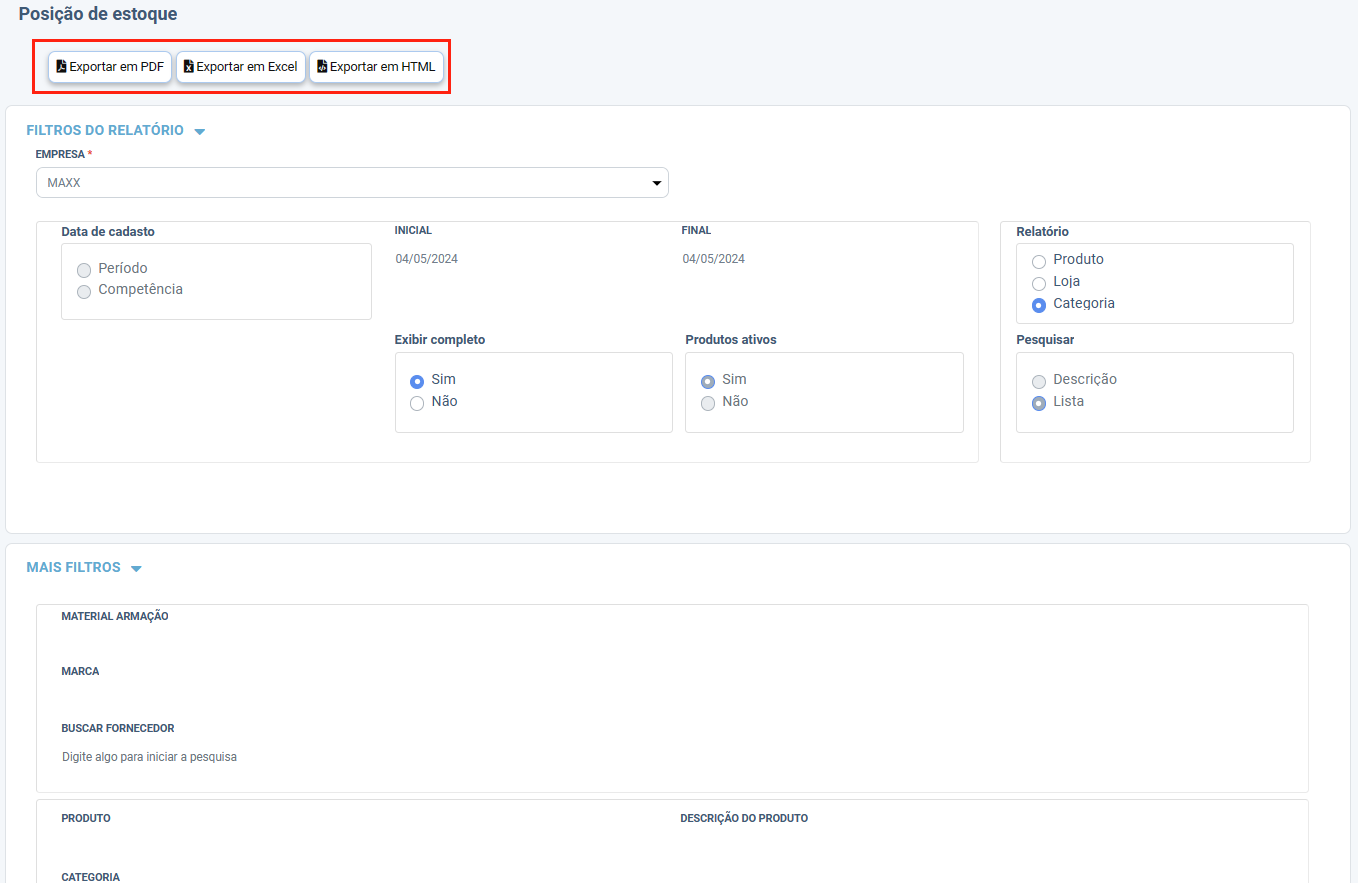Select Categoria report type

[1039, 305]
